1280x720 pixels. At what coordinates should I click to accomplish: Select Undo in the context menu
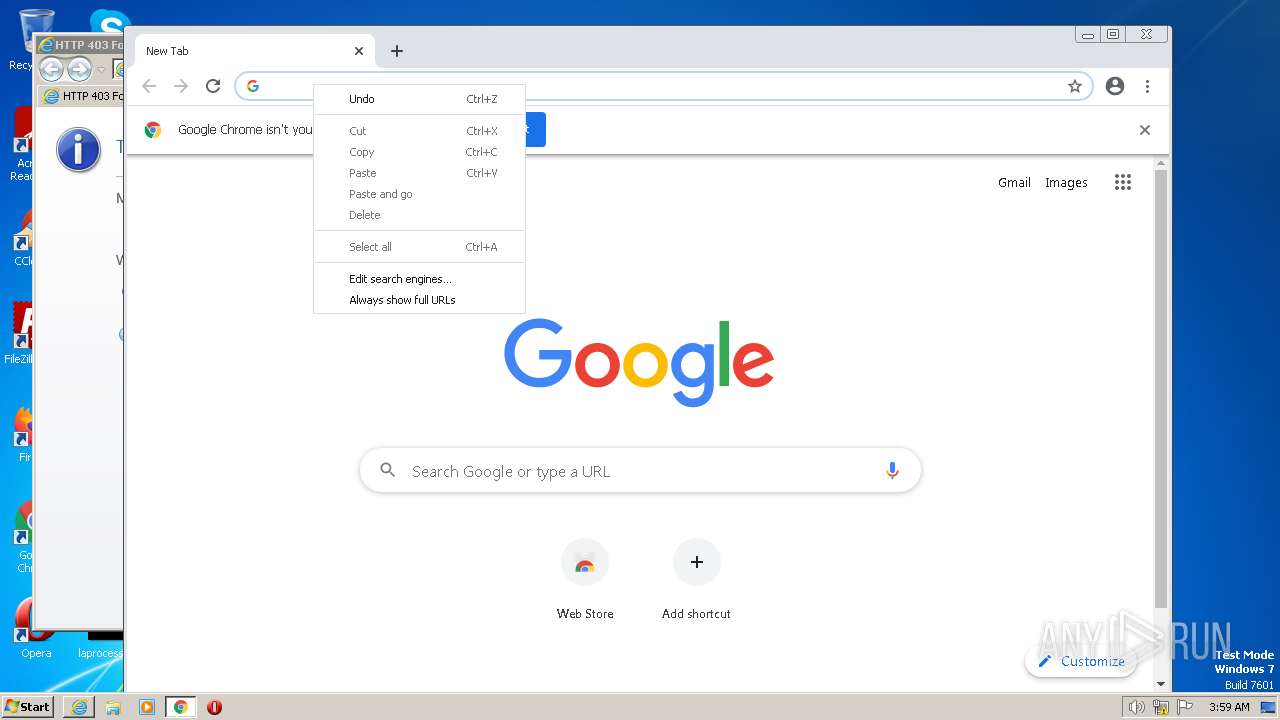[x=420, y=99]
